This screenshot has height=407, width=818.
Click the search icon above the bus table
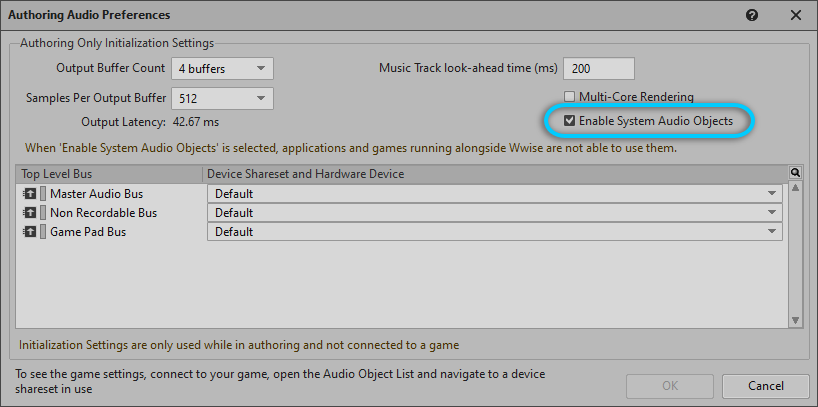click(795, 173)
